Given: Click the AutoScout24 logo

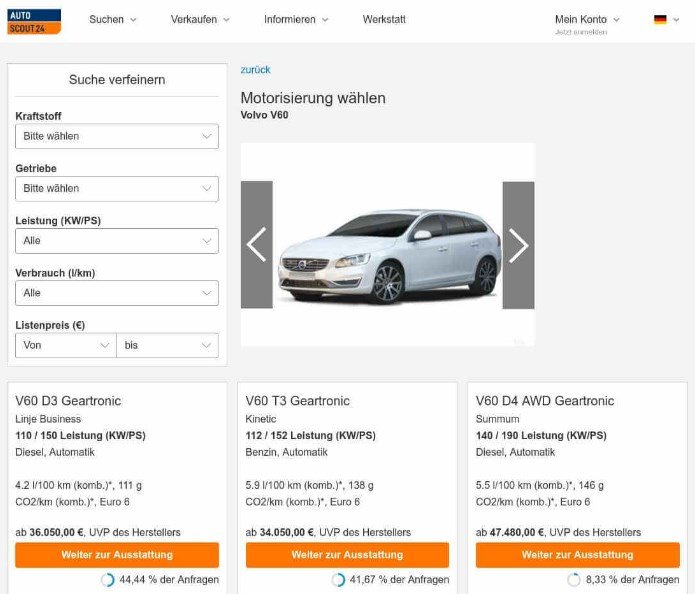Looking at the screenshot, I should (34, 21).
